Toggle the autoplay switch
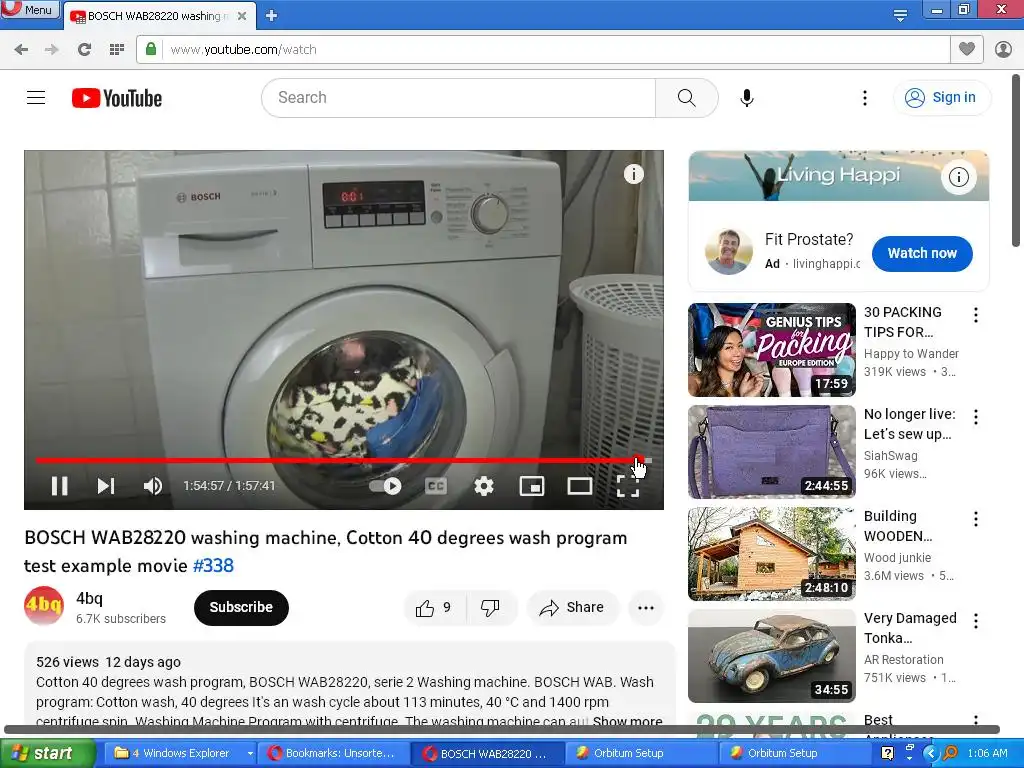The image size is (1024, 768). coord(385,486)
